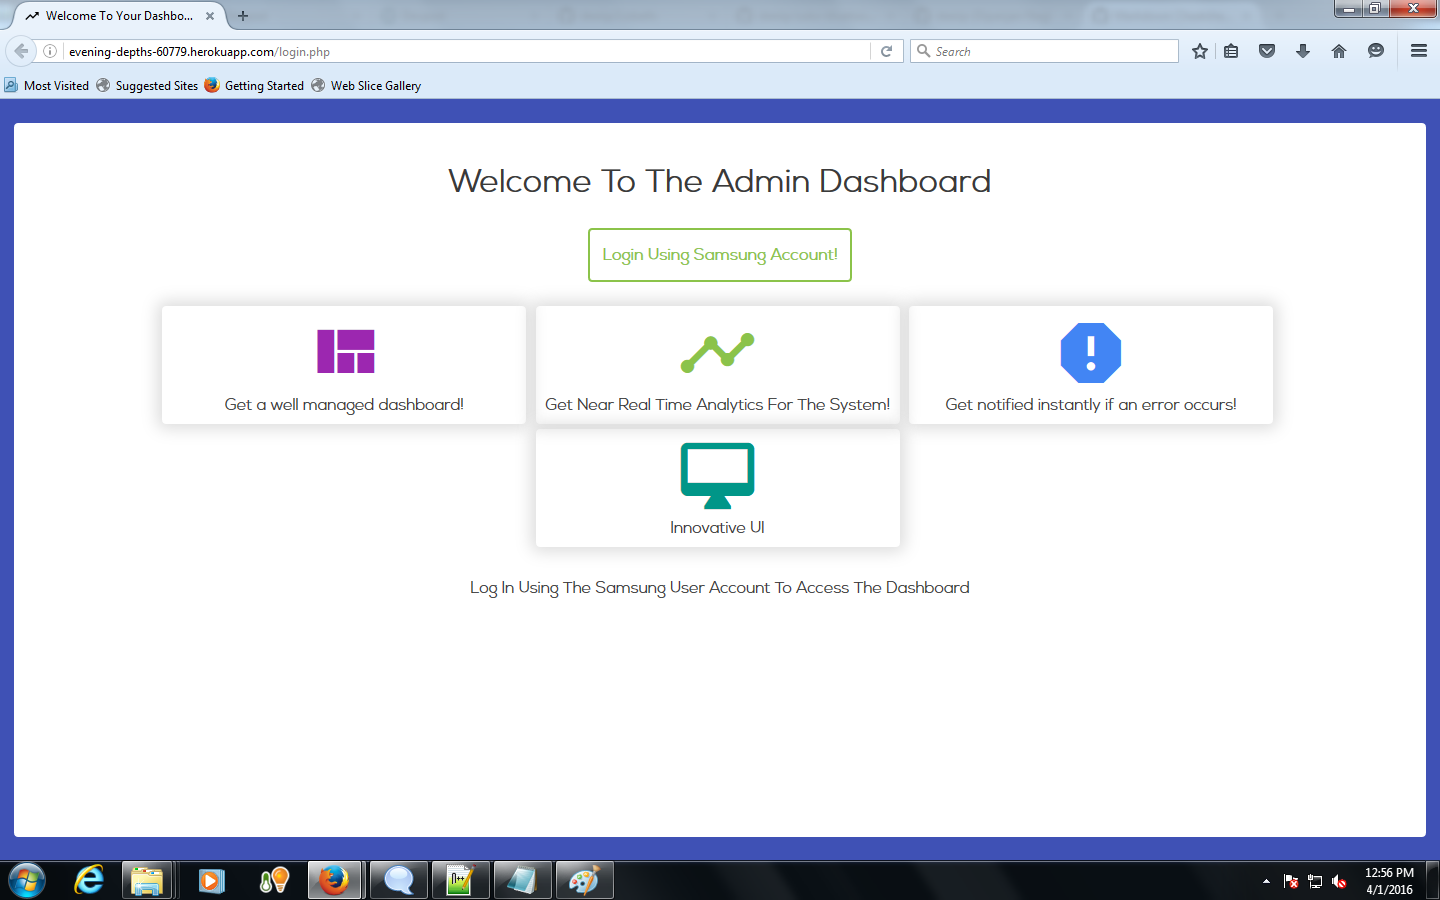This screenshot has width=1440, height=900.
Task: Open Windows Explorer folder in taskbar
Action: coord(147,881)
